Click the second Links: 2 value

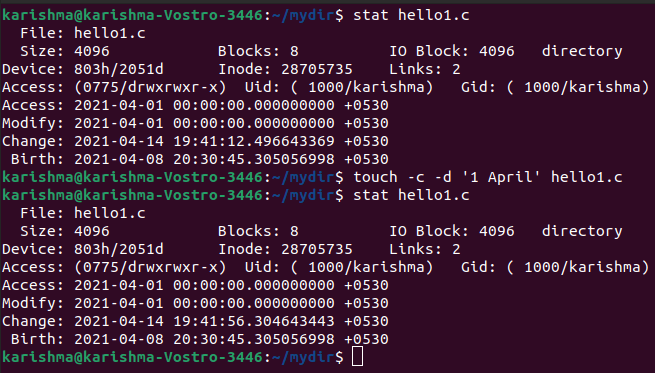tap(425, 249)
